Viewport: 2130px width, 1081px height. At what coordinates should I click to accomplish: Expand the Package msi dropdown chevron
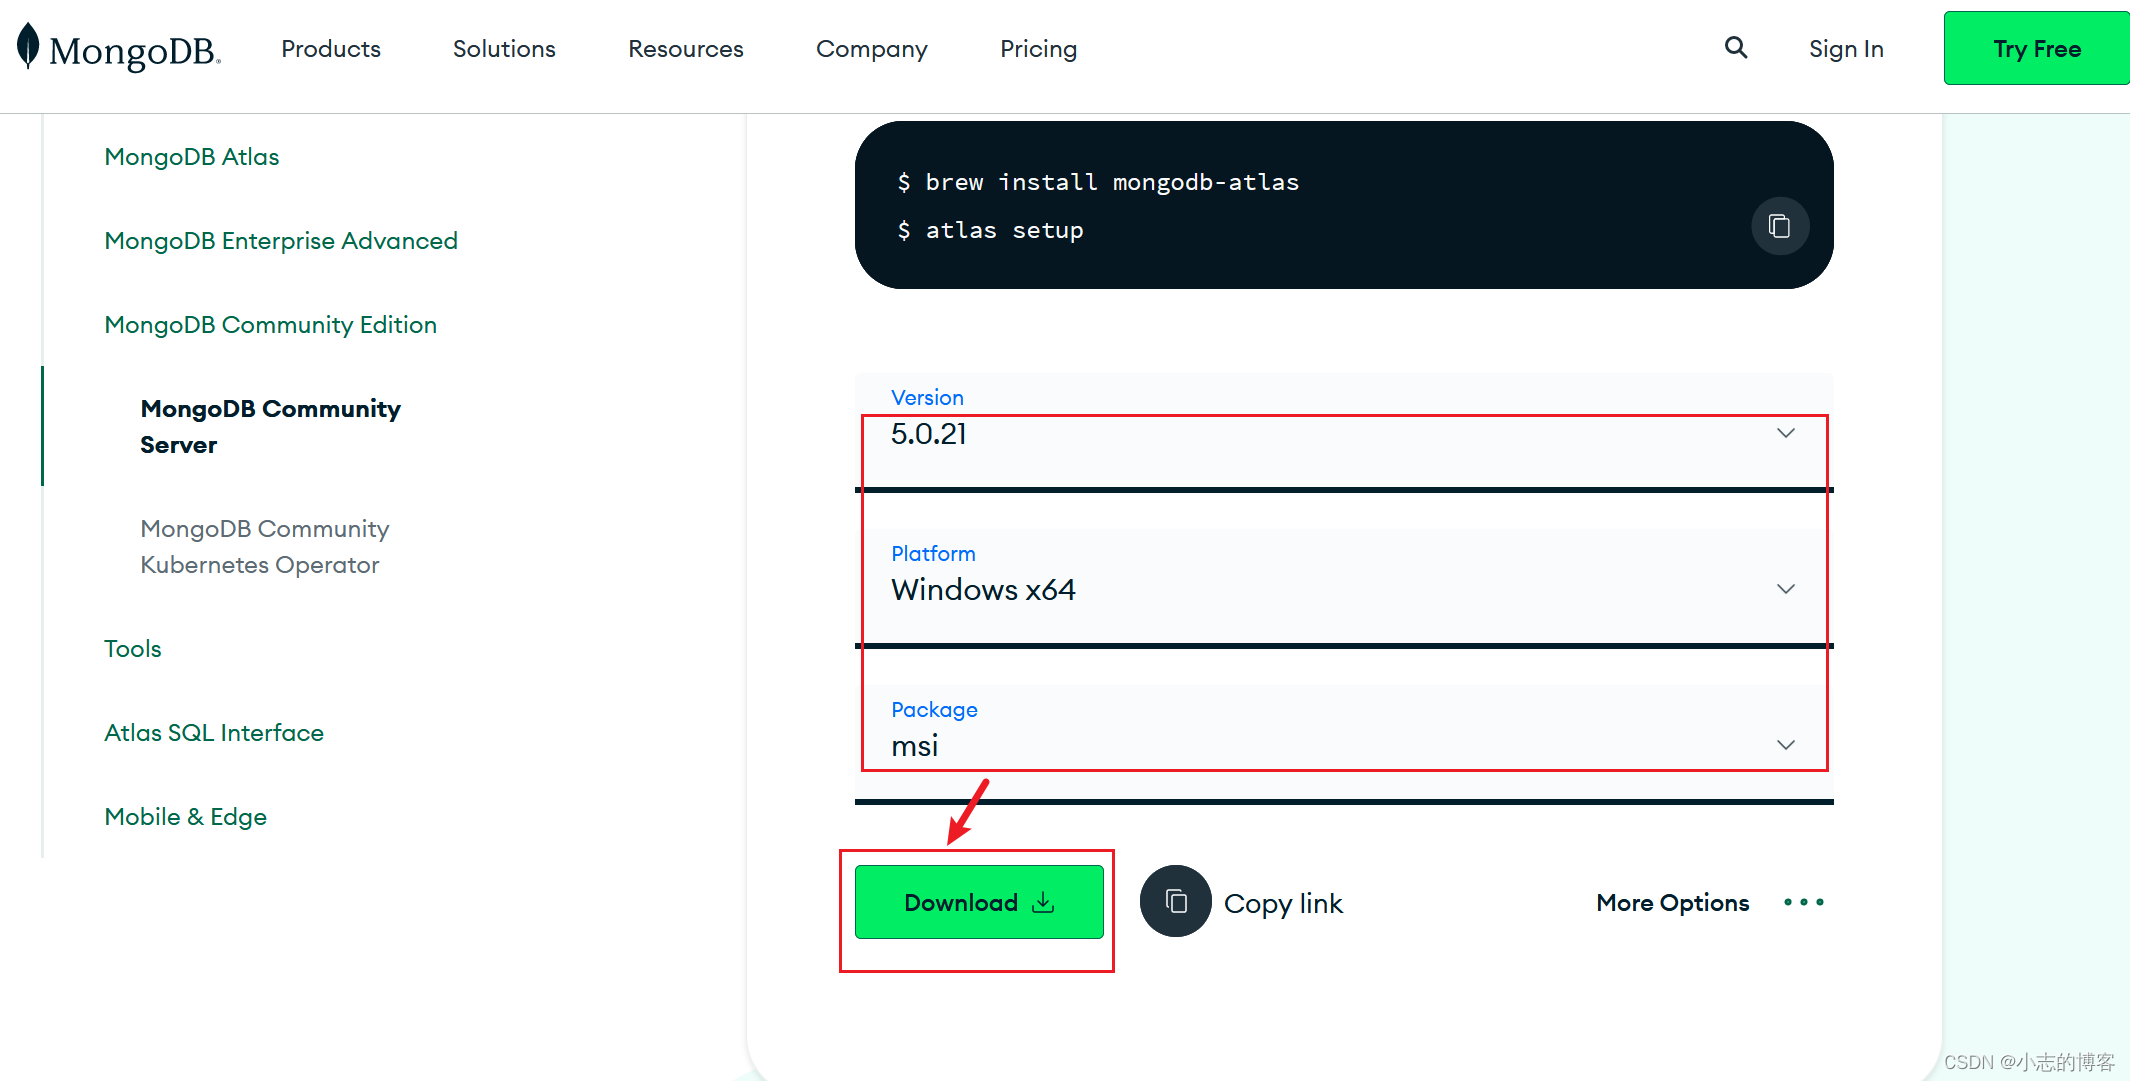1786,745
